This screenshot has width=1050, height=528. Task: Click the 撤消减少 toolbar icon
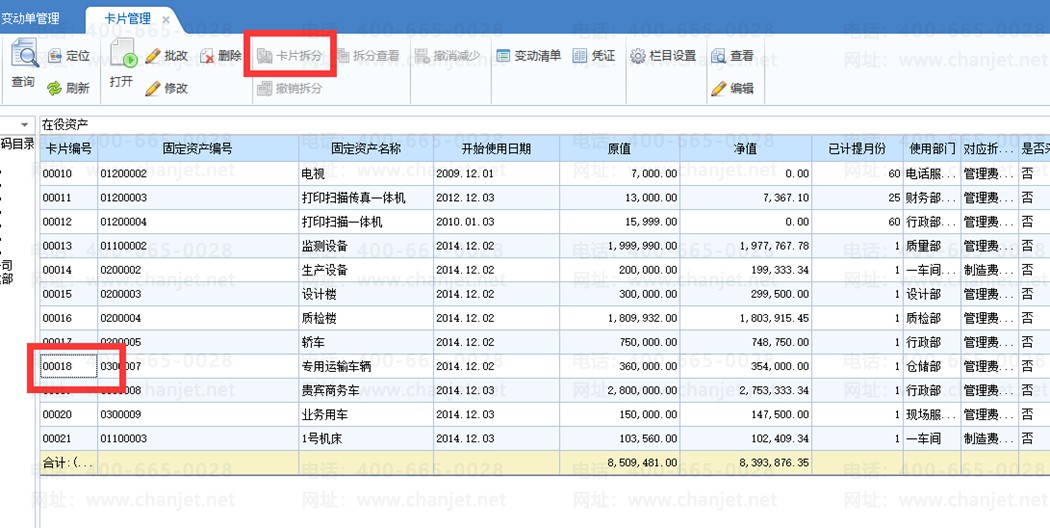[x=423, y=56]
